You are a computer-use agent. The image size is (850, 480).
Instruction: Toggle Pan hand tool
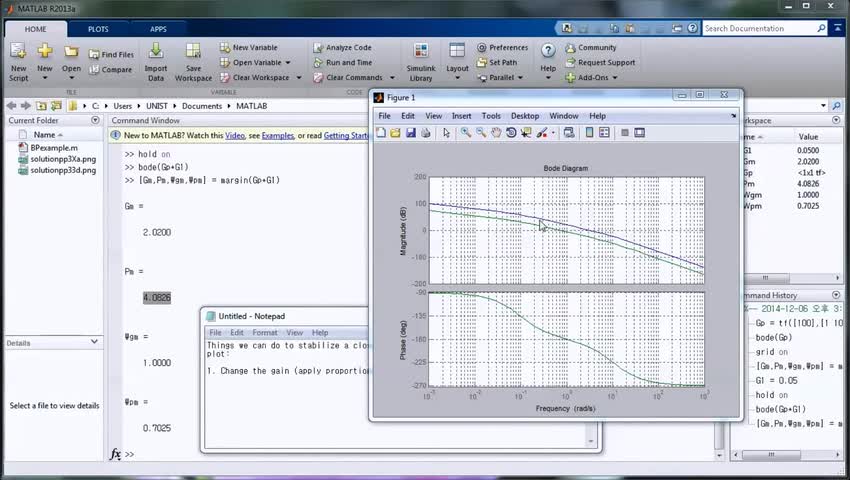(496, 133)
